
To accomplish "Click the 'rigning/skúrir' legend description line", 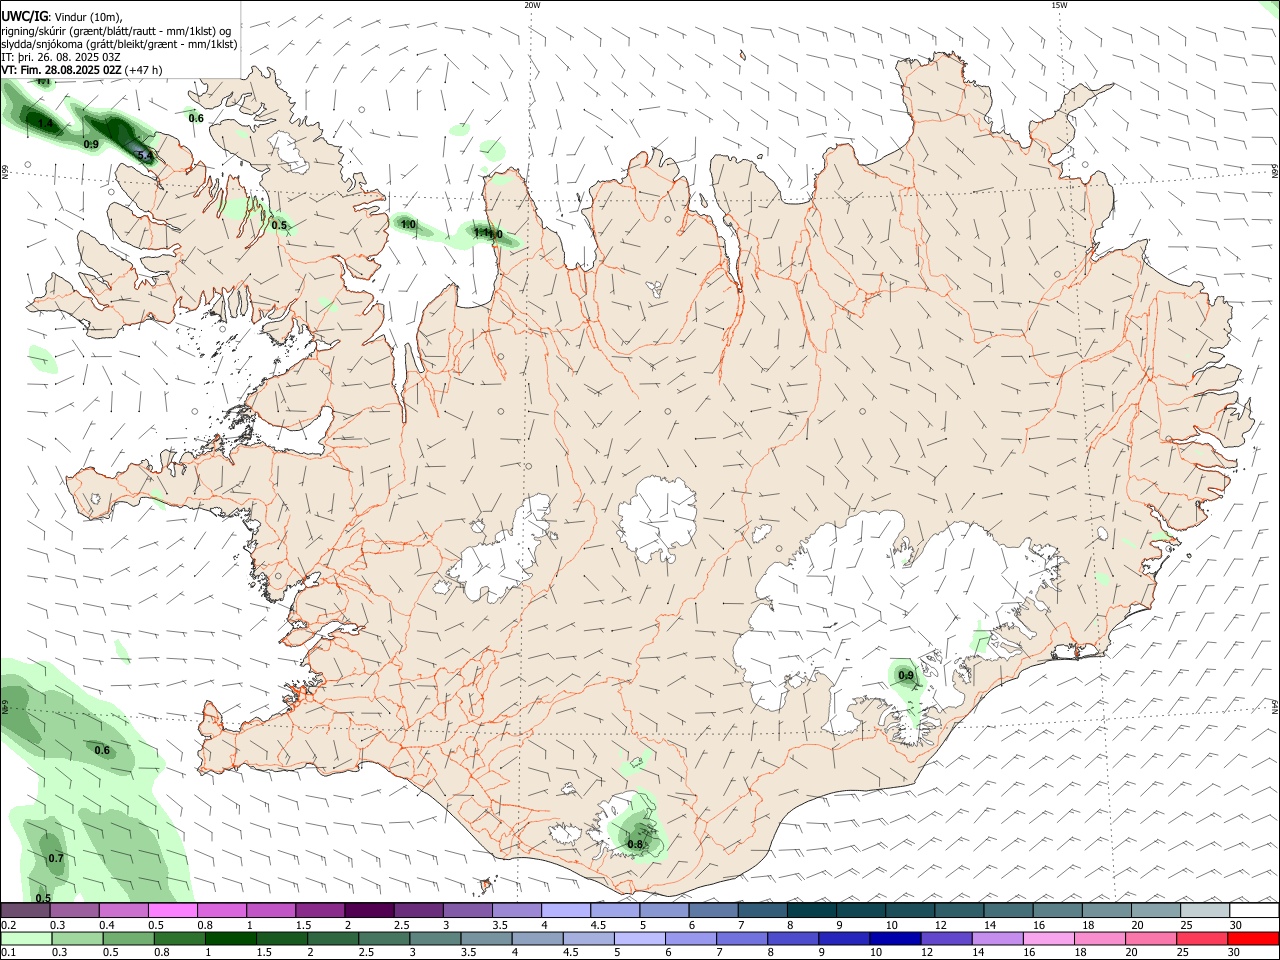I will click(x=116, y=31).
